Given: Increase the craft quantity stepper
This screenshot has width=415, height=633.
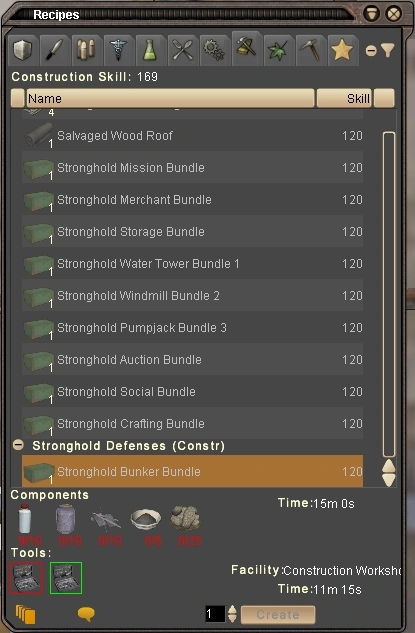Looking at the screenshot, I should (232, 610).
